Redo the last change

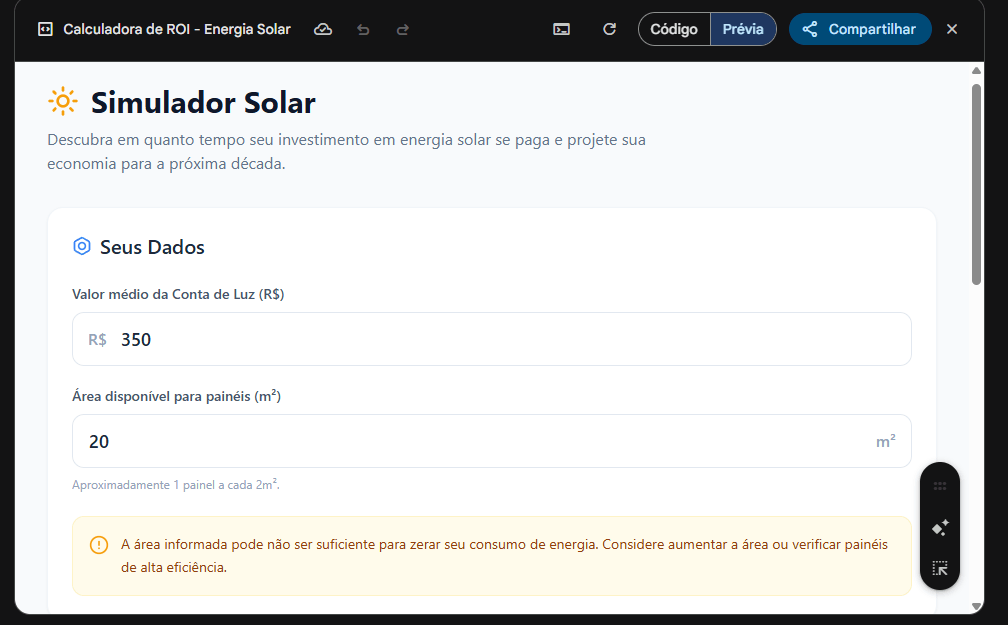[402, 30]
